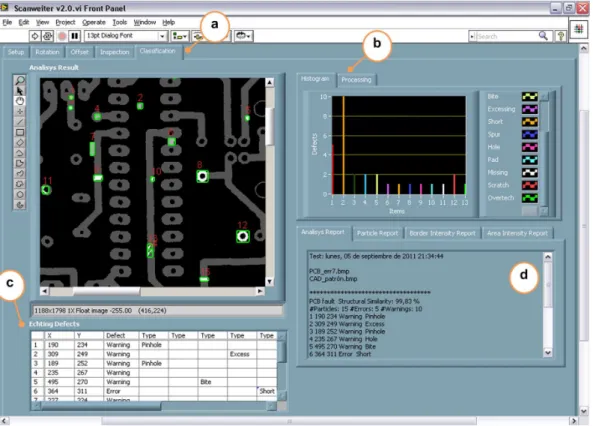Click the VI icon pane in corner
593x426 pixels.
579,29
